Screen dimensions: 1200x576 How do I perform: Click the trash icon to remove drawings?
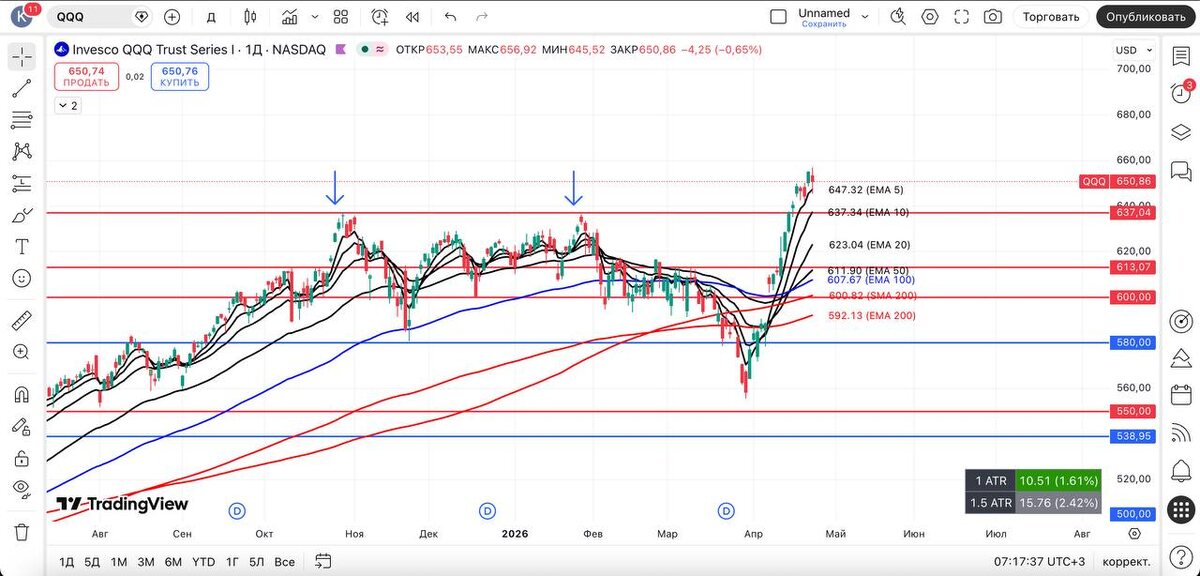tap(21, 532)
